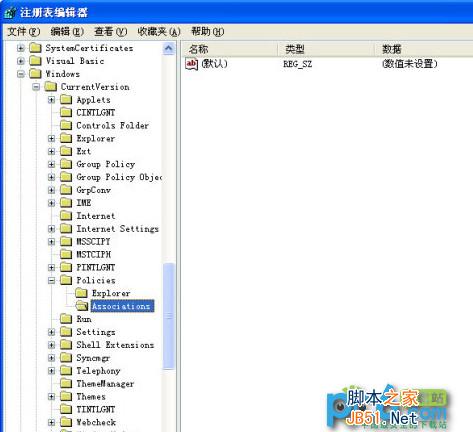Open the 查看 menu
Screen dimensions: 473x432
click(x=110, y=32)
